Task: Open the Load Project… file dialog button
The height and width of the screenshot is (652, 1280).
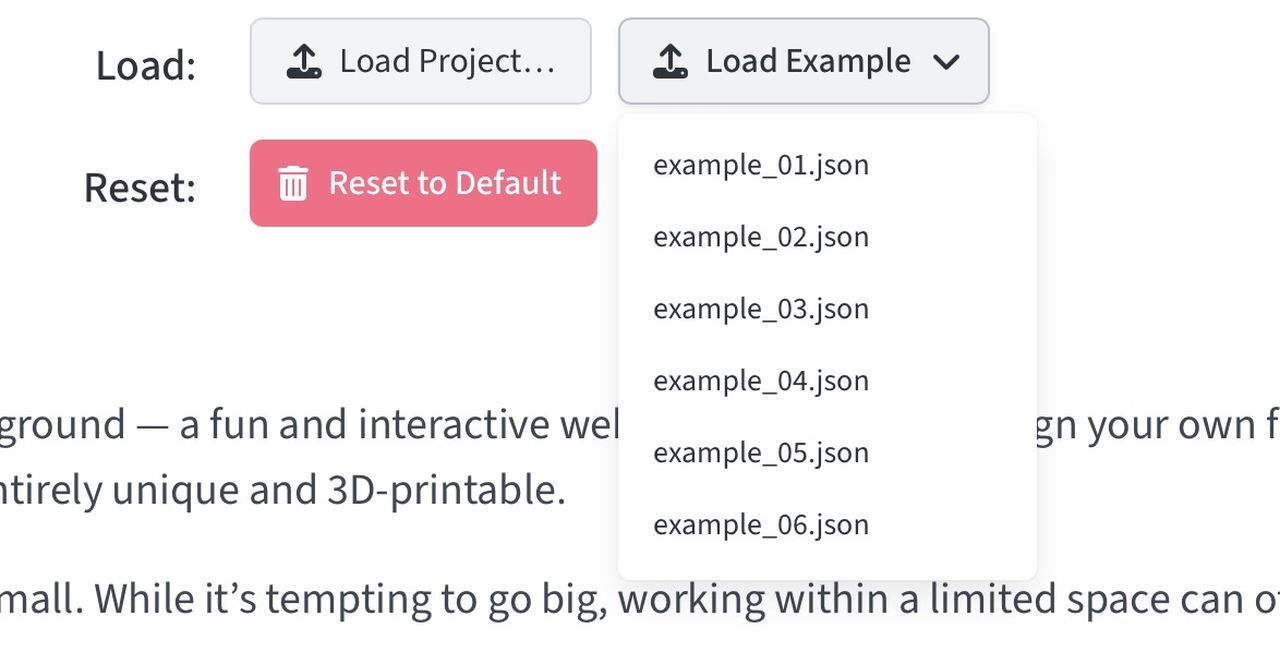Action: point(421,62)
